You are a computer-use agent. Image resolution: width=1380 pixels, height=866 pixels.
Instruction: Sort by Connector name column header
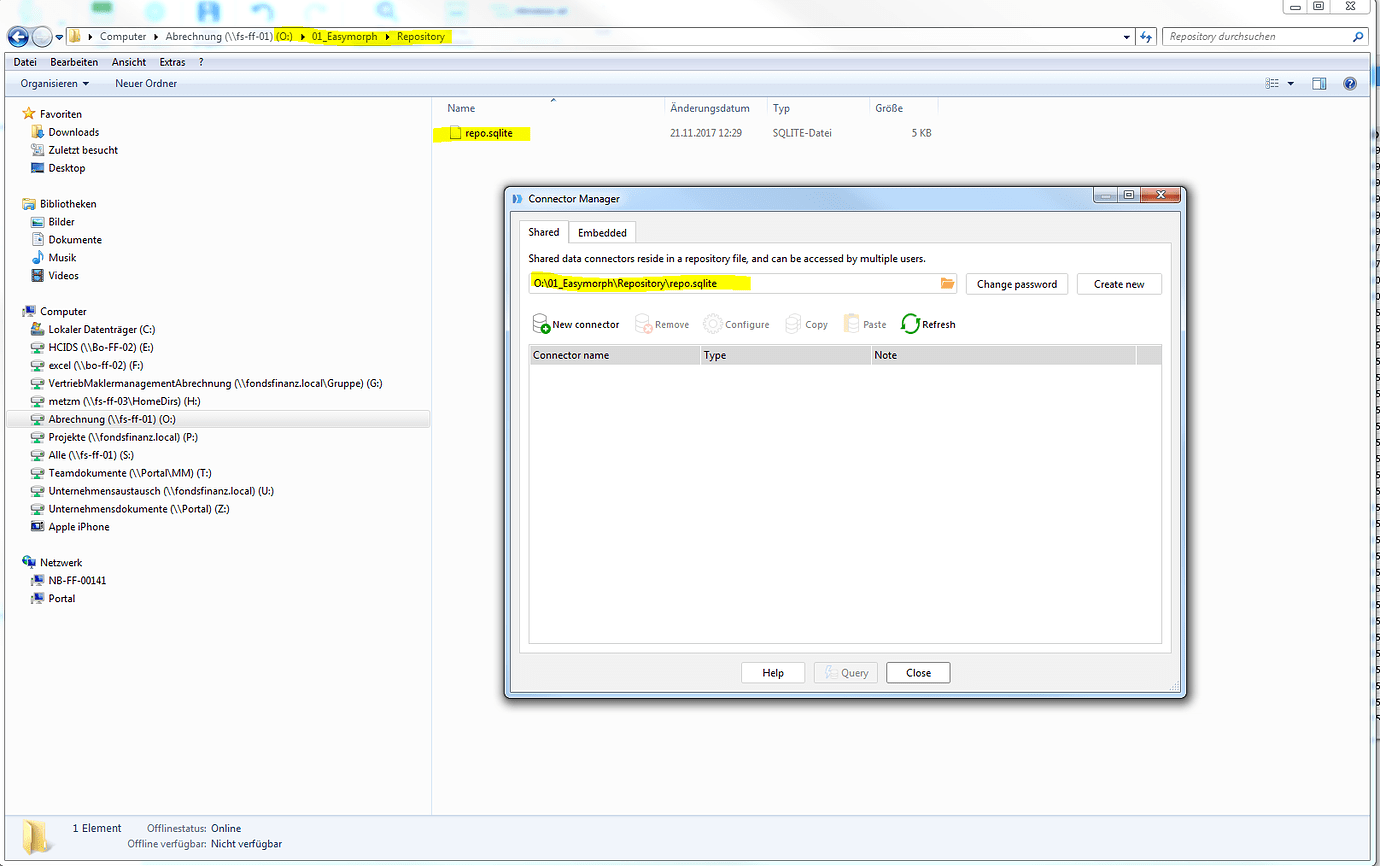coord(614,355)
